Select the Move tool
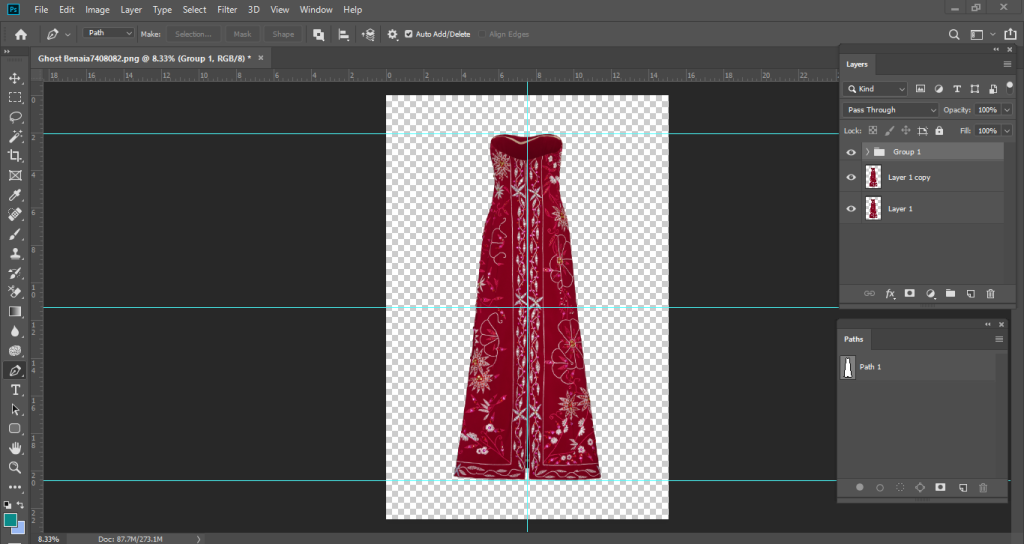The width and height of the screenshot is (1024, 544). (14, 78)
